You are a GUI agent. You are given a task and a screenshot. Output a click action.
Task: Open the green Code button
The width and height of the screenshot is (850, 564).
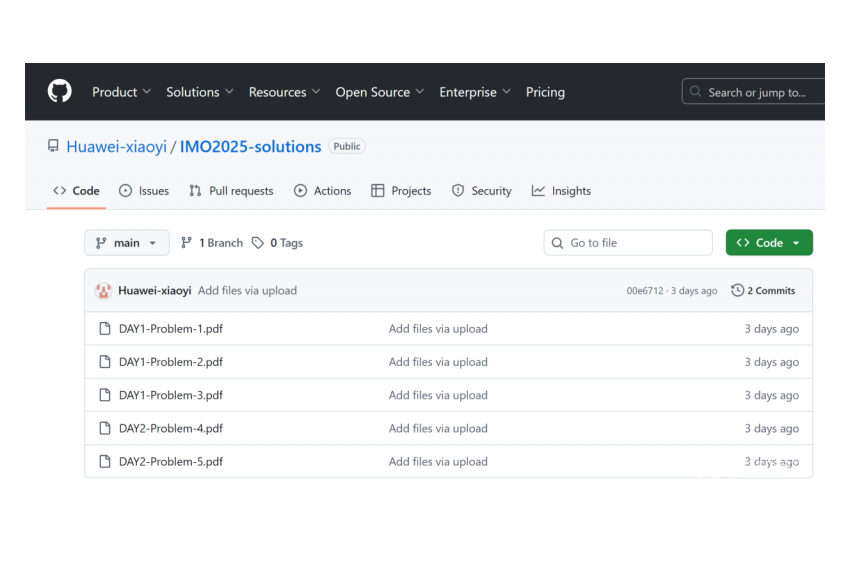pyautogui.click(x=769, y=242)
